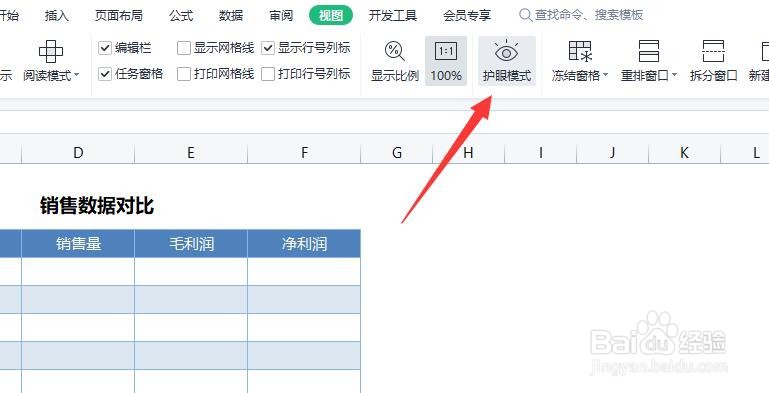Click the 拆分窗口 label
The width and height of the screenshot is (769, 393).
(x=714, y=76)
